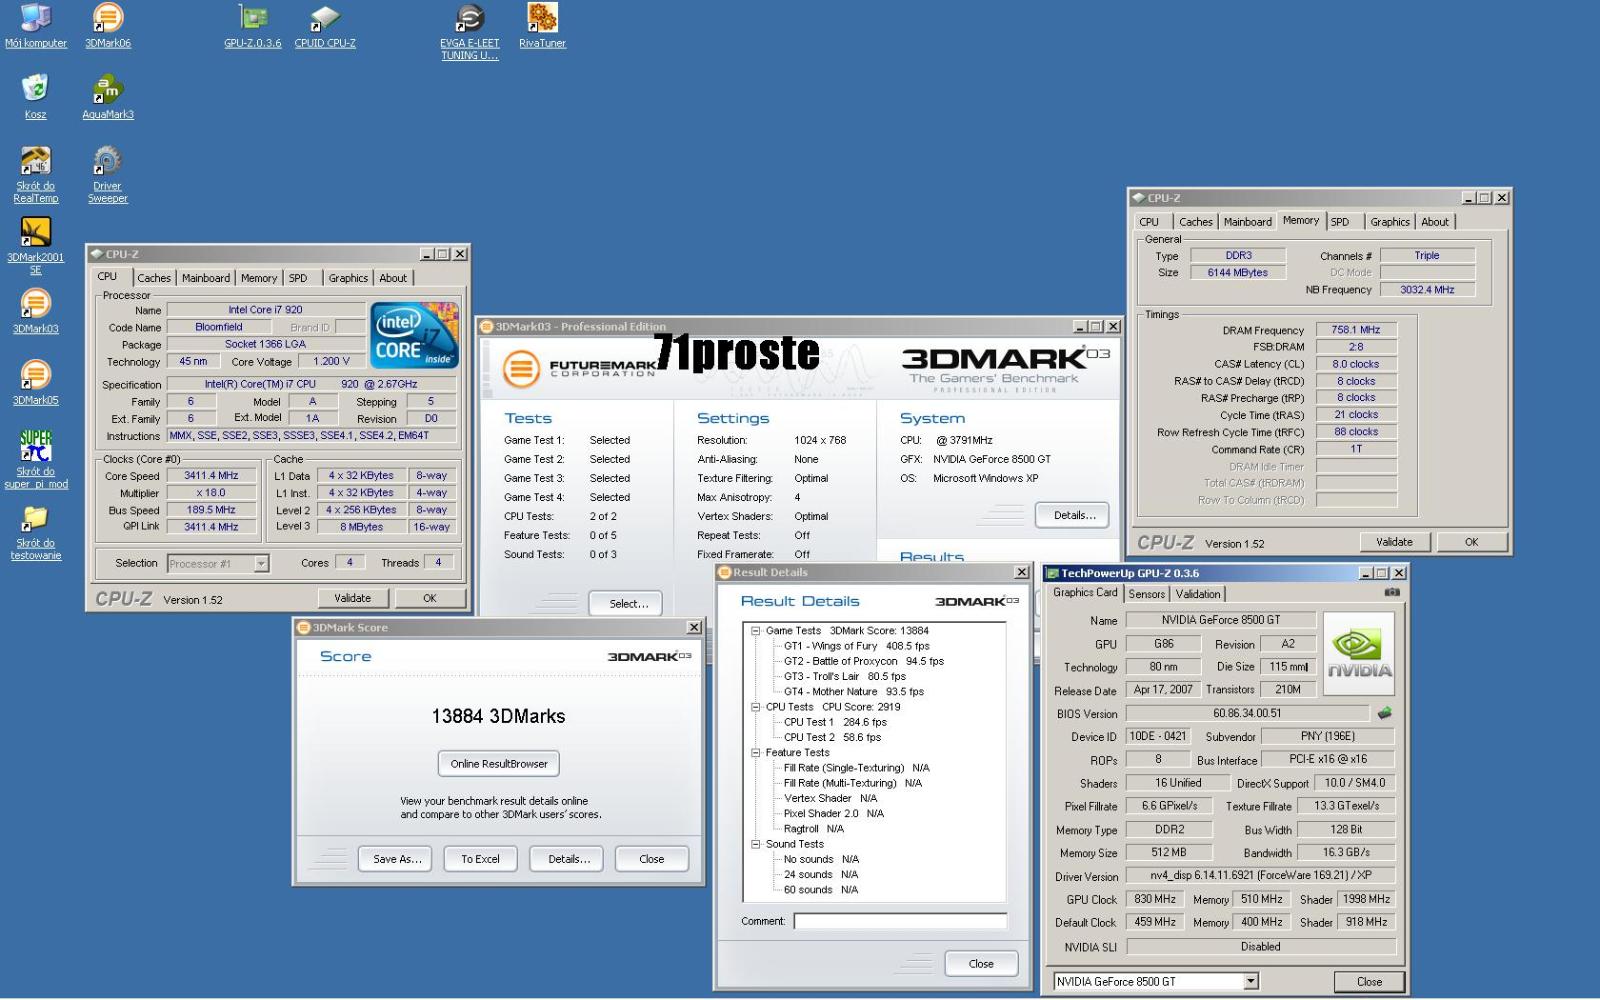
Task: Select CPU Test 2 result row
Action: click(832, 737)
